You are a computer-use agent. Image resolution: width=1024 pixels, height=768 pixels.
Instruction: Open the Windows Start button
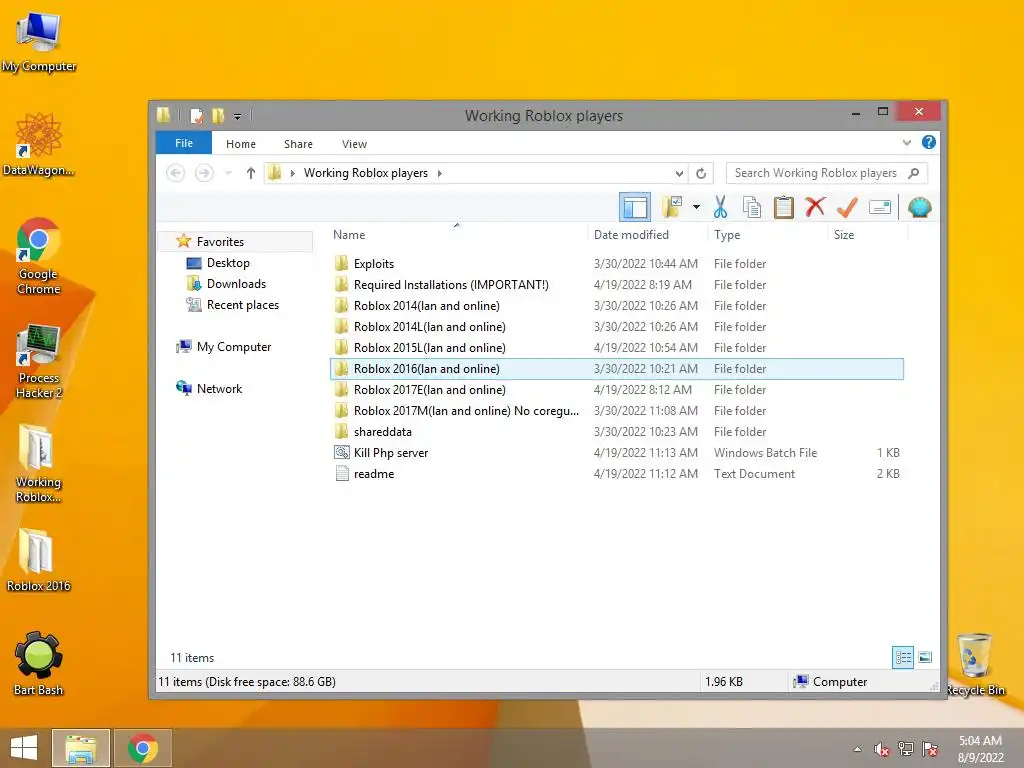[x=24, y=748]
